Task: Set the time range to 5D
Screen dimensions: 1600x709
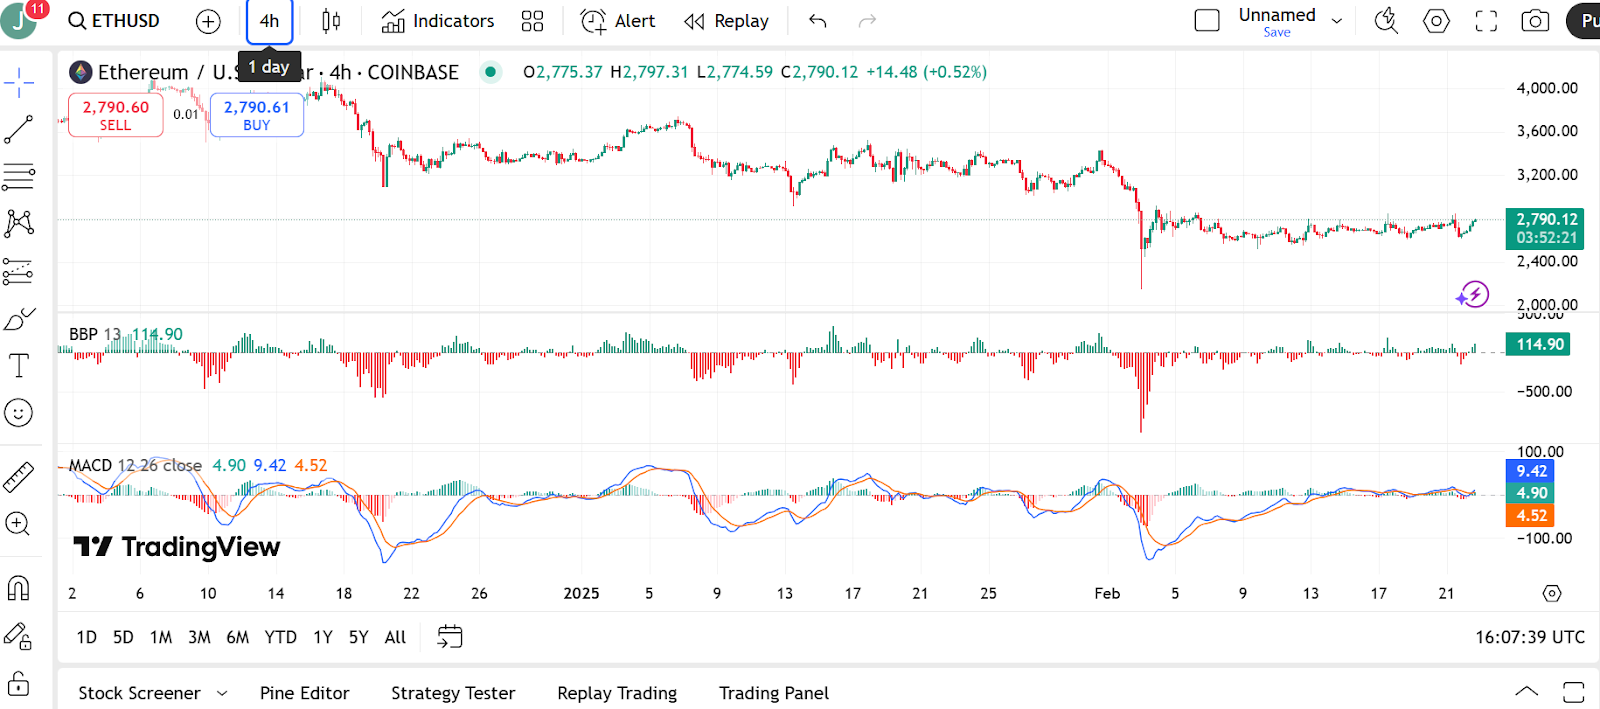Action: (x=123, y=637)
